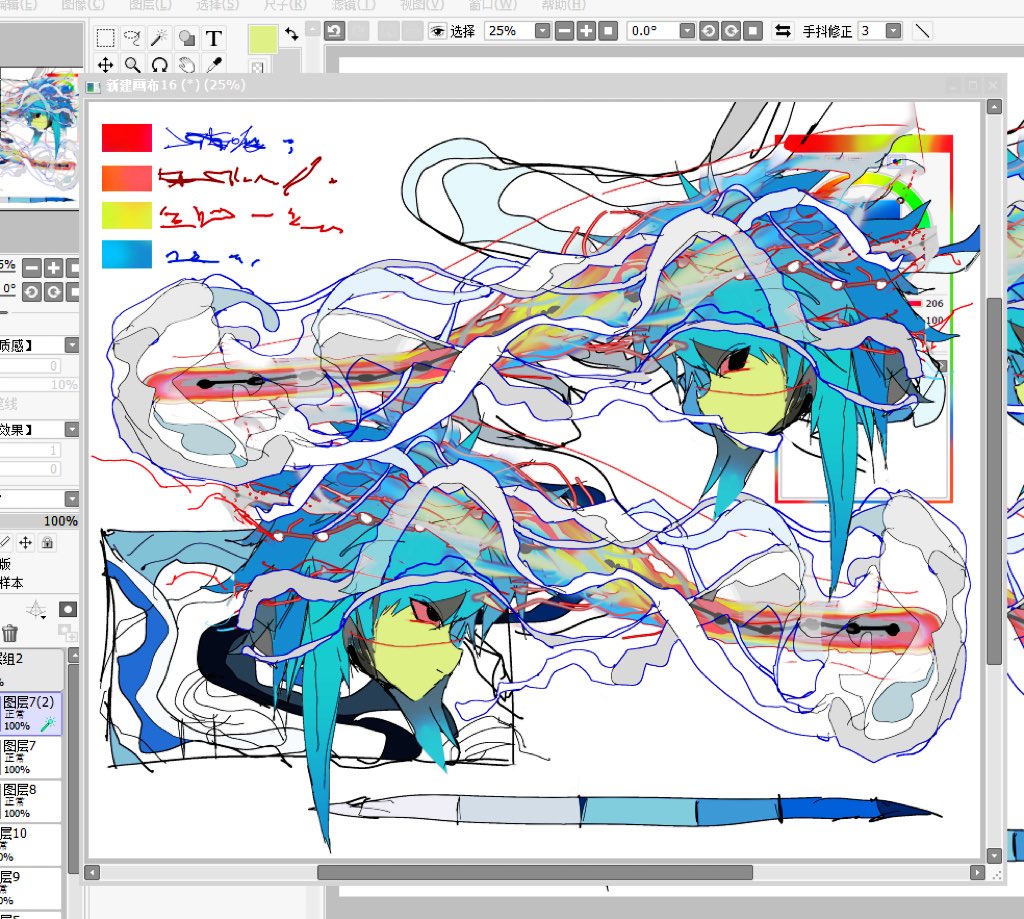Toggle straight line drawing mode
Screen dimensions: 1024x919
[922, 31]
